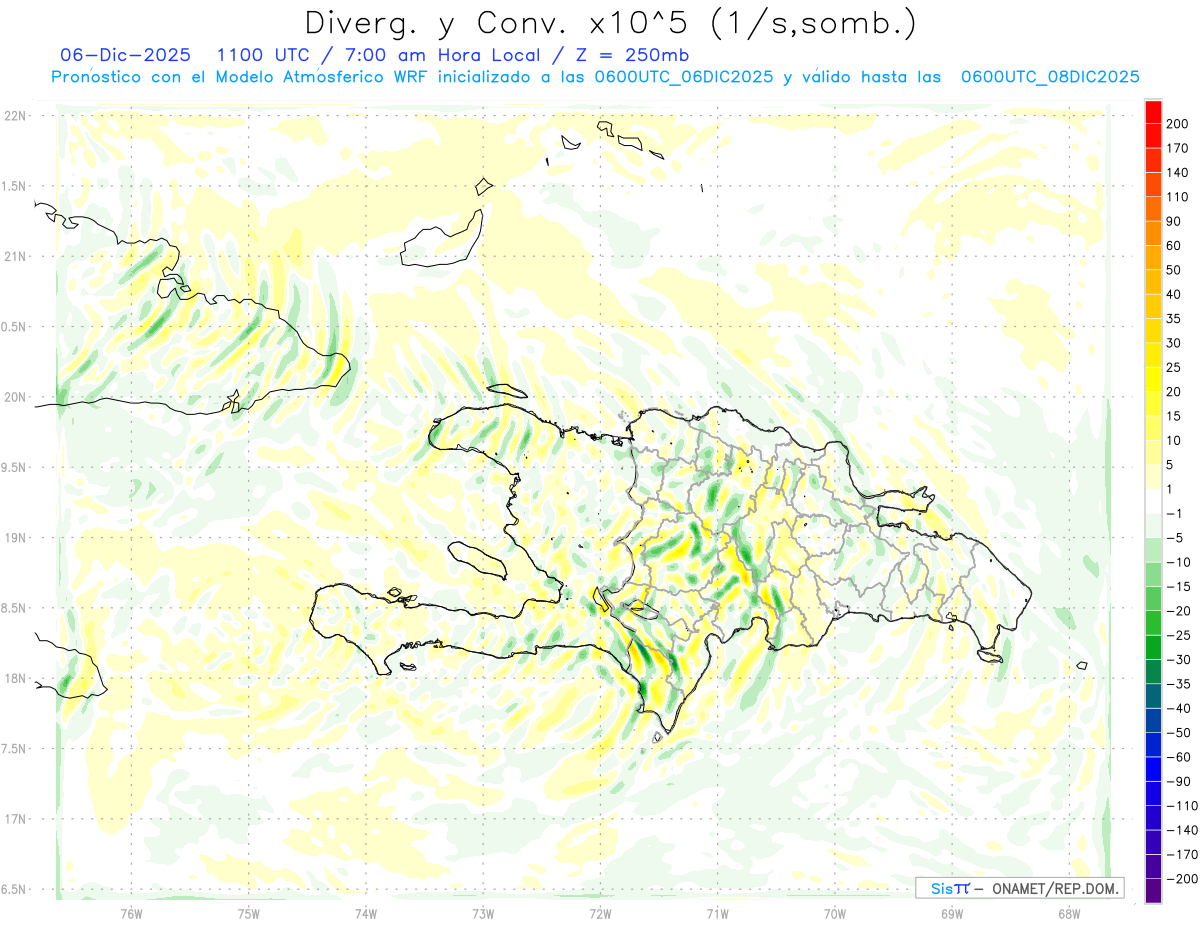The height and width of the screenshot is (927, 1200).
Task: Click the '74W' longitude label
Action: pyautogui.click(x=366, y=914)
